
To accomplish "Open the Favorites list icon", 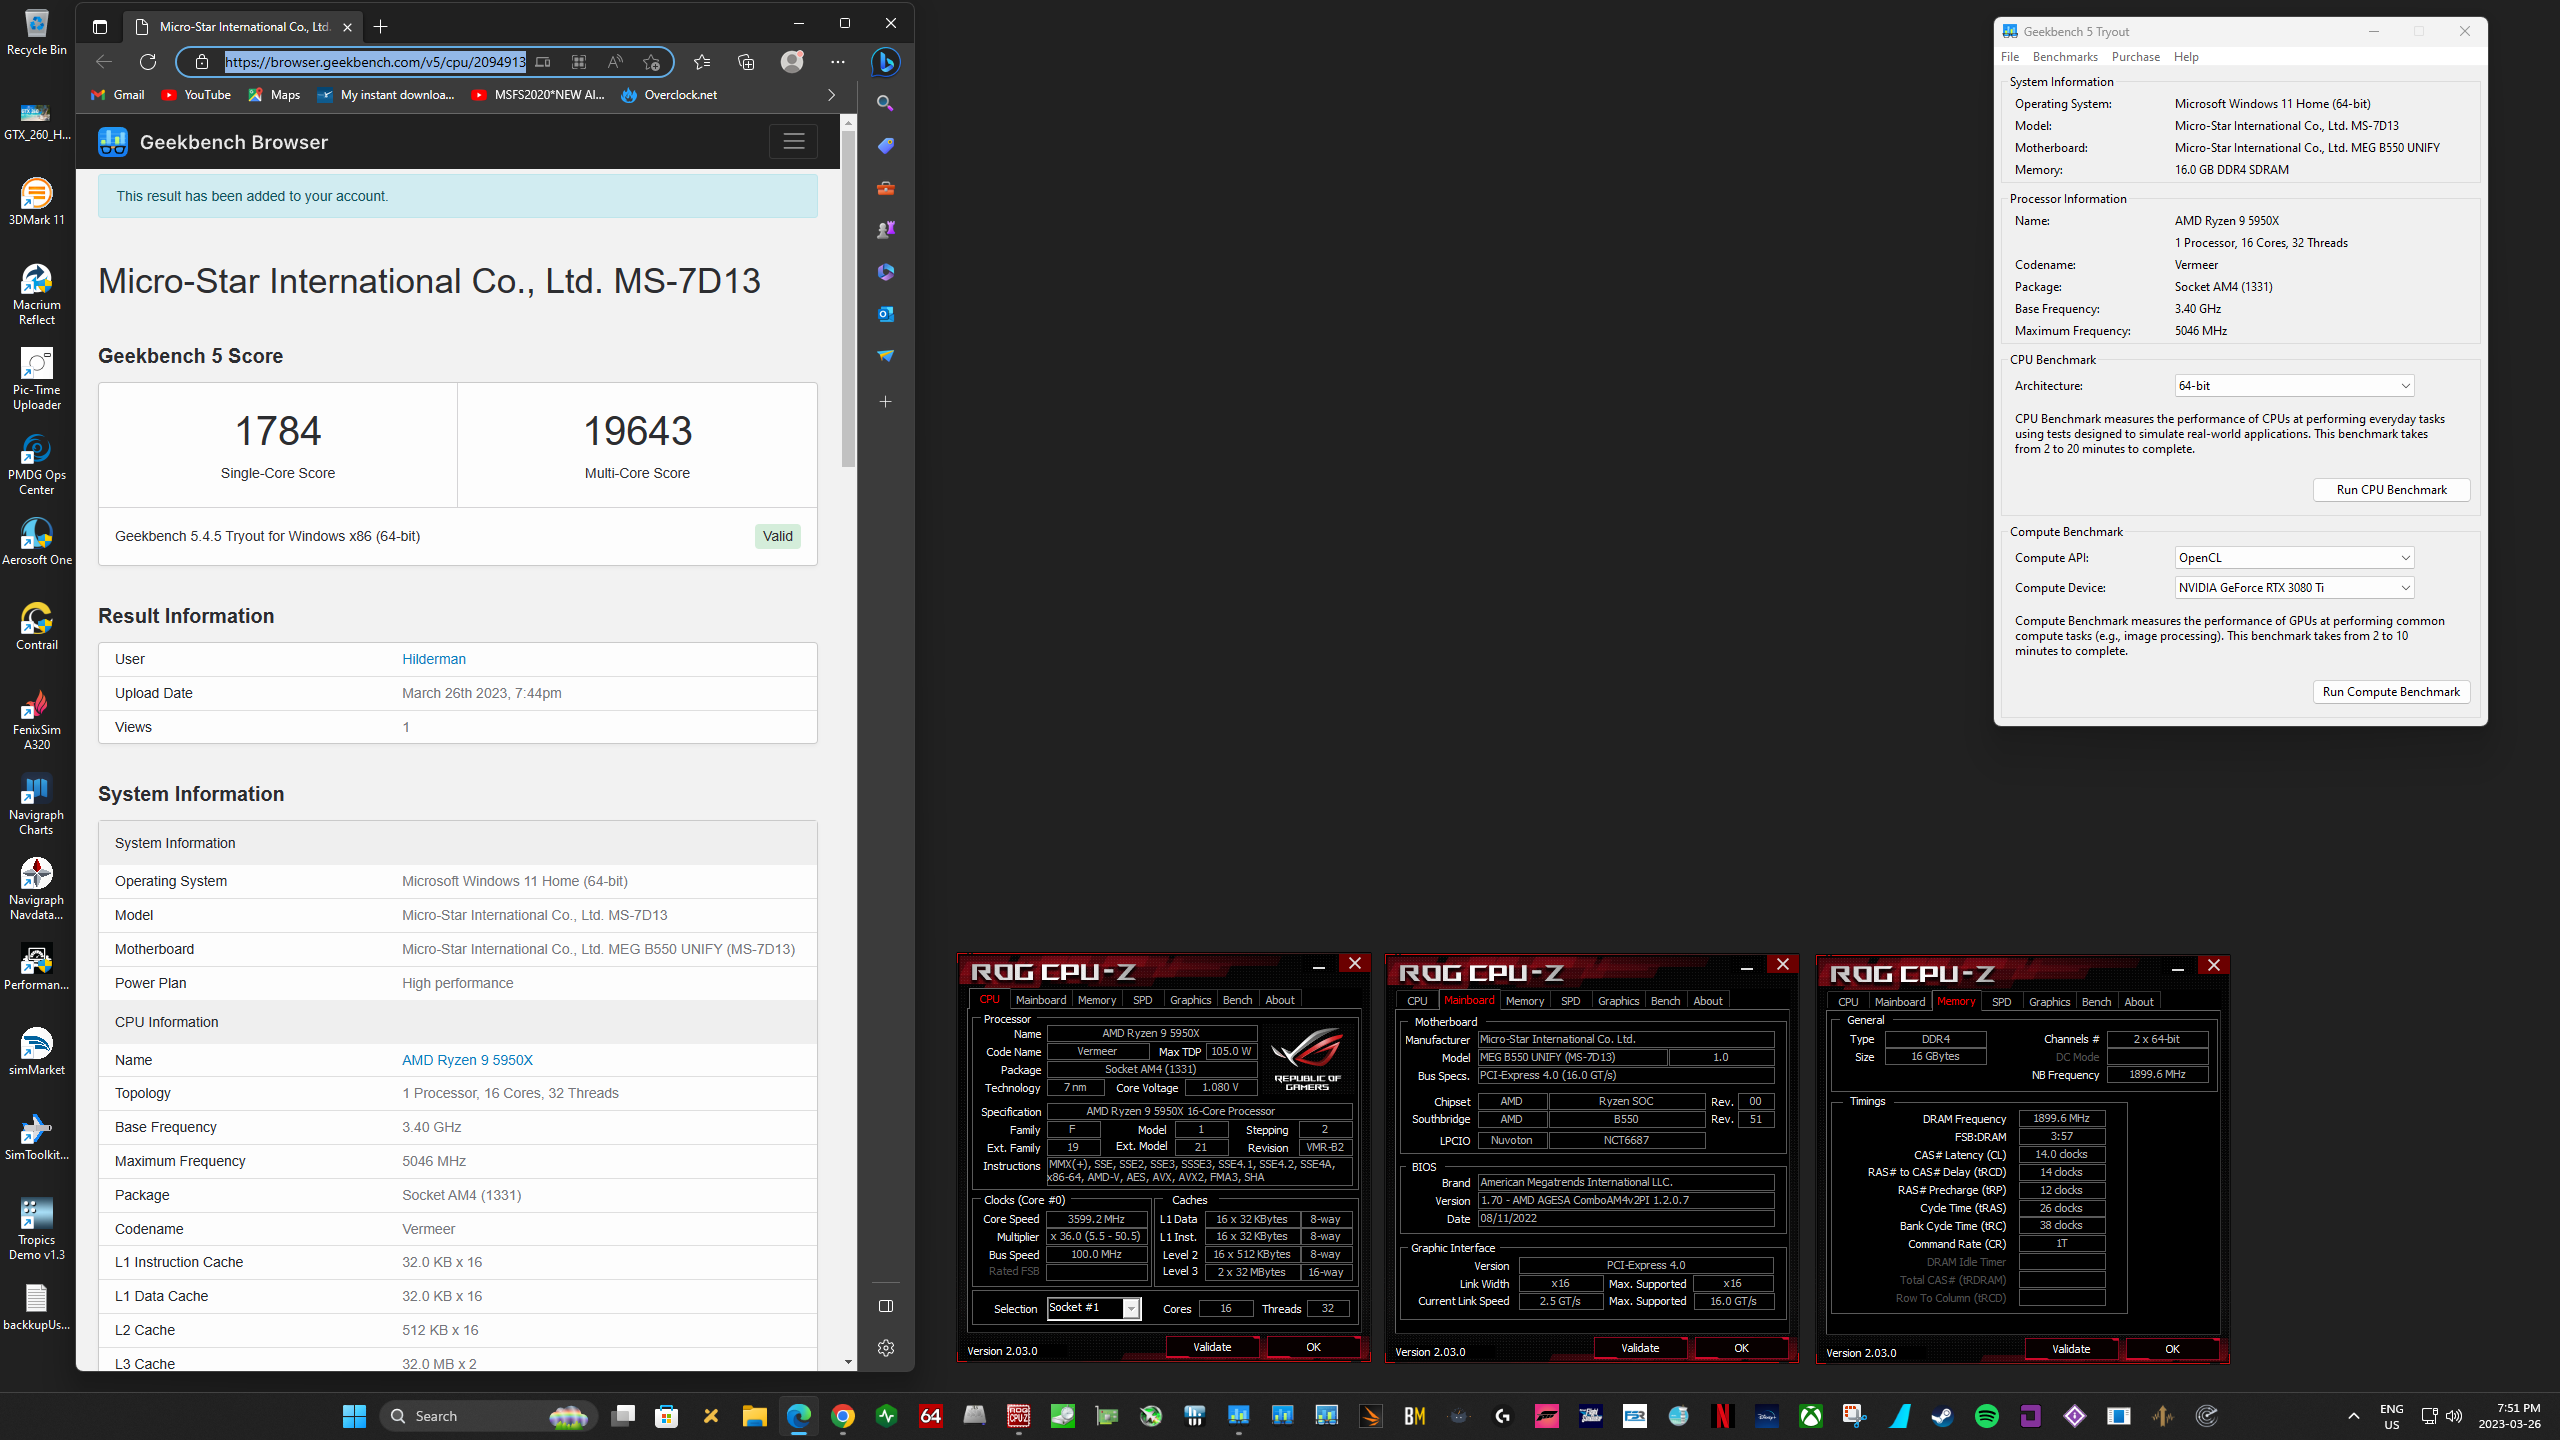I will click(702, 62).
